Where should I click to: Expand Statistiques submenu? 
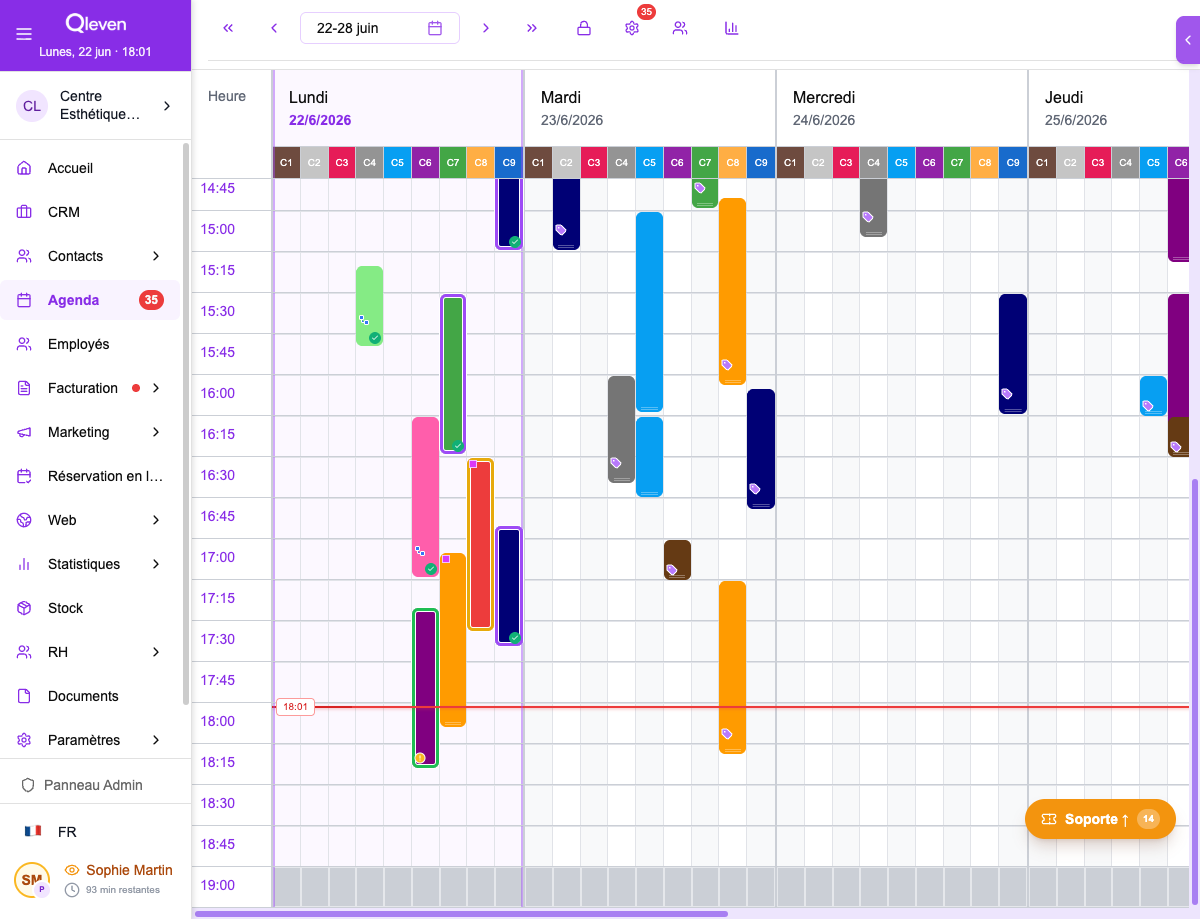pyautogui.click(x=156, y=564)
